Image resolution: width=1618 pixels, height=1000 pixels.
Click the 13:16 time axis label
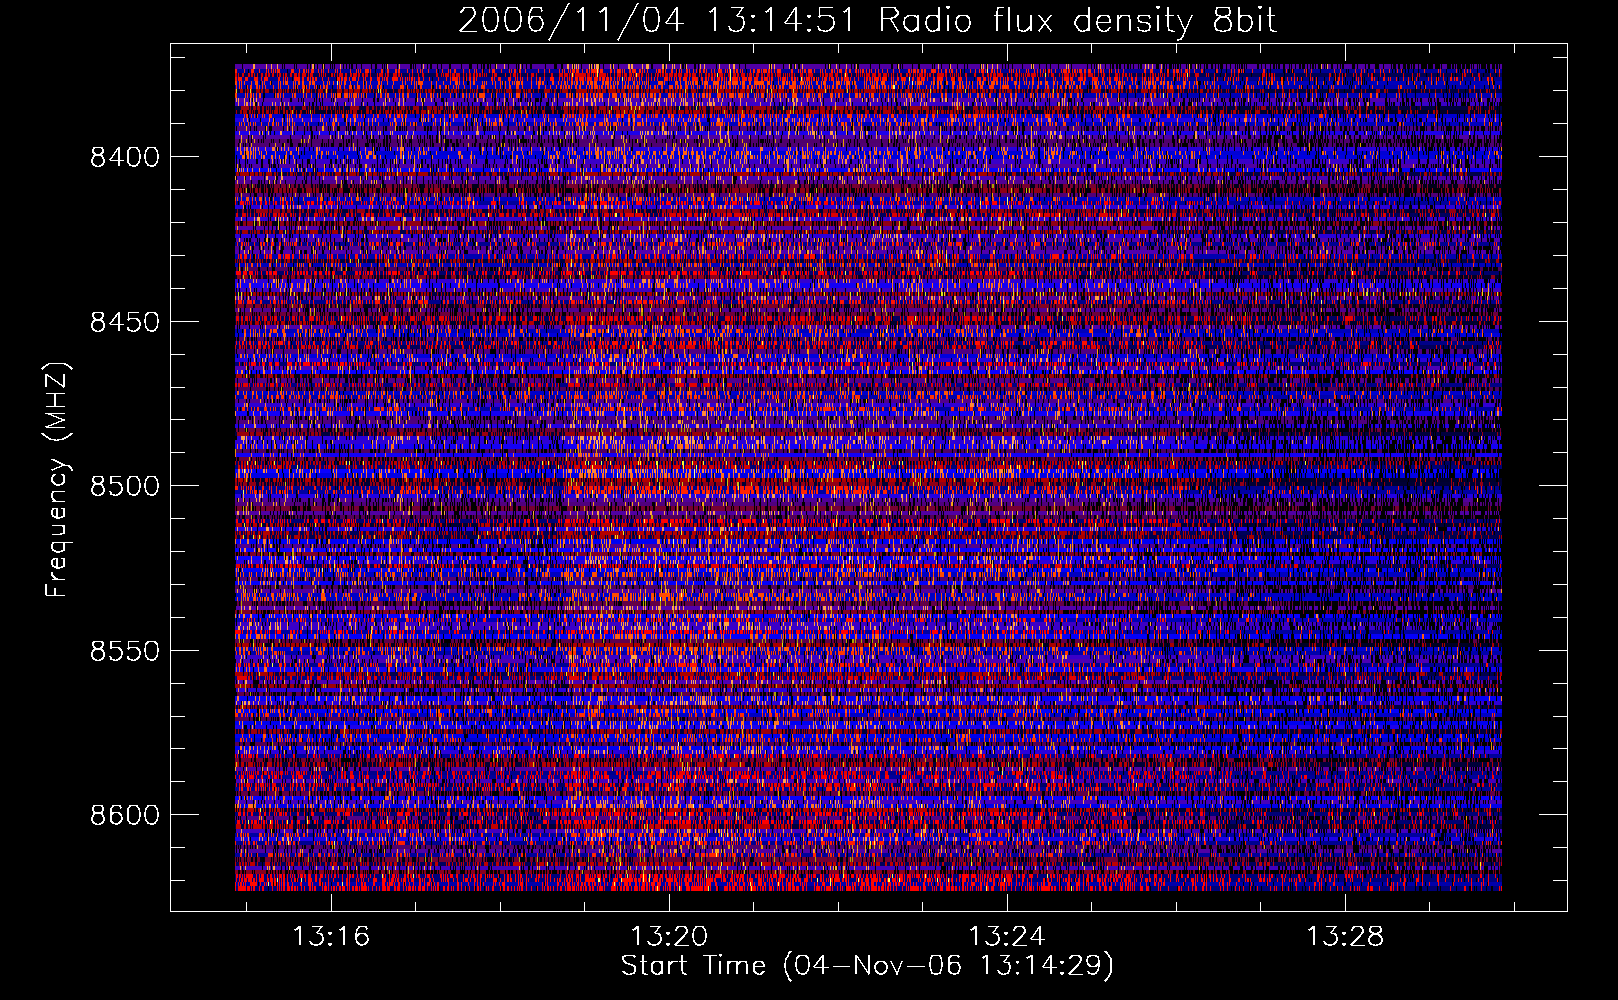click(331, 936)
